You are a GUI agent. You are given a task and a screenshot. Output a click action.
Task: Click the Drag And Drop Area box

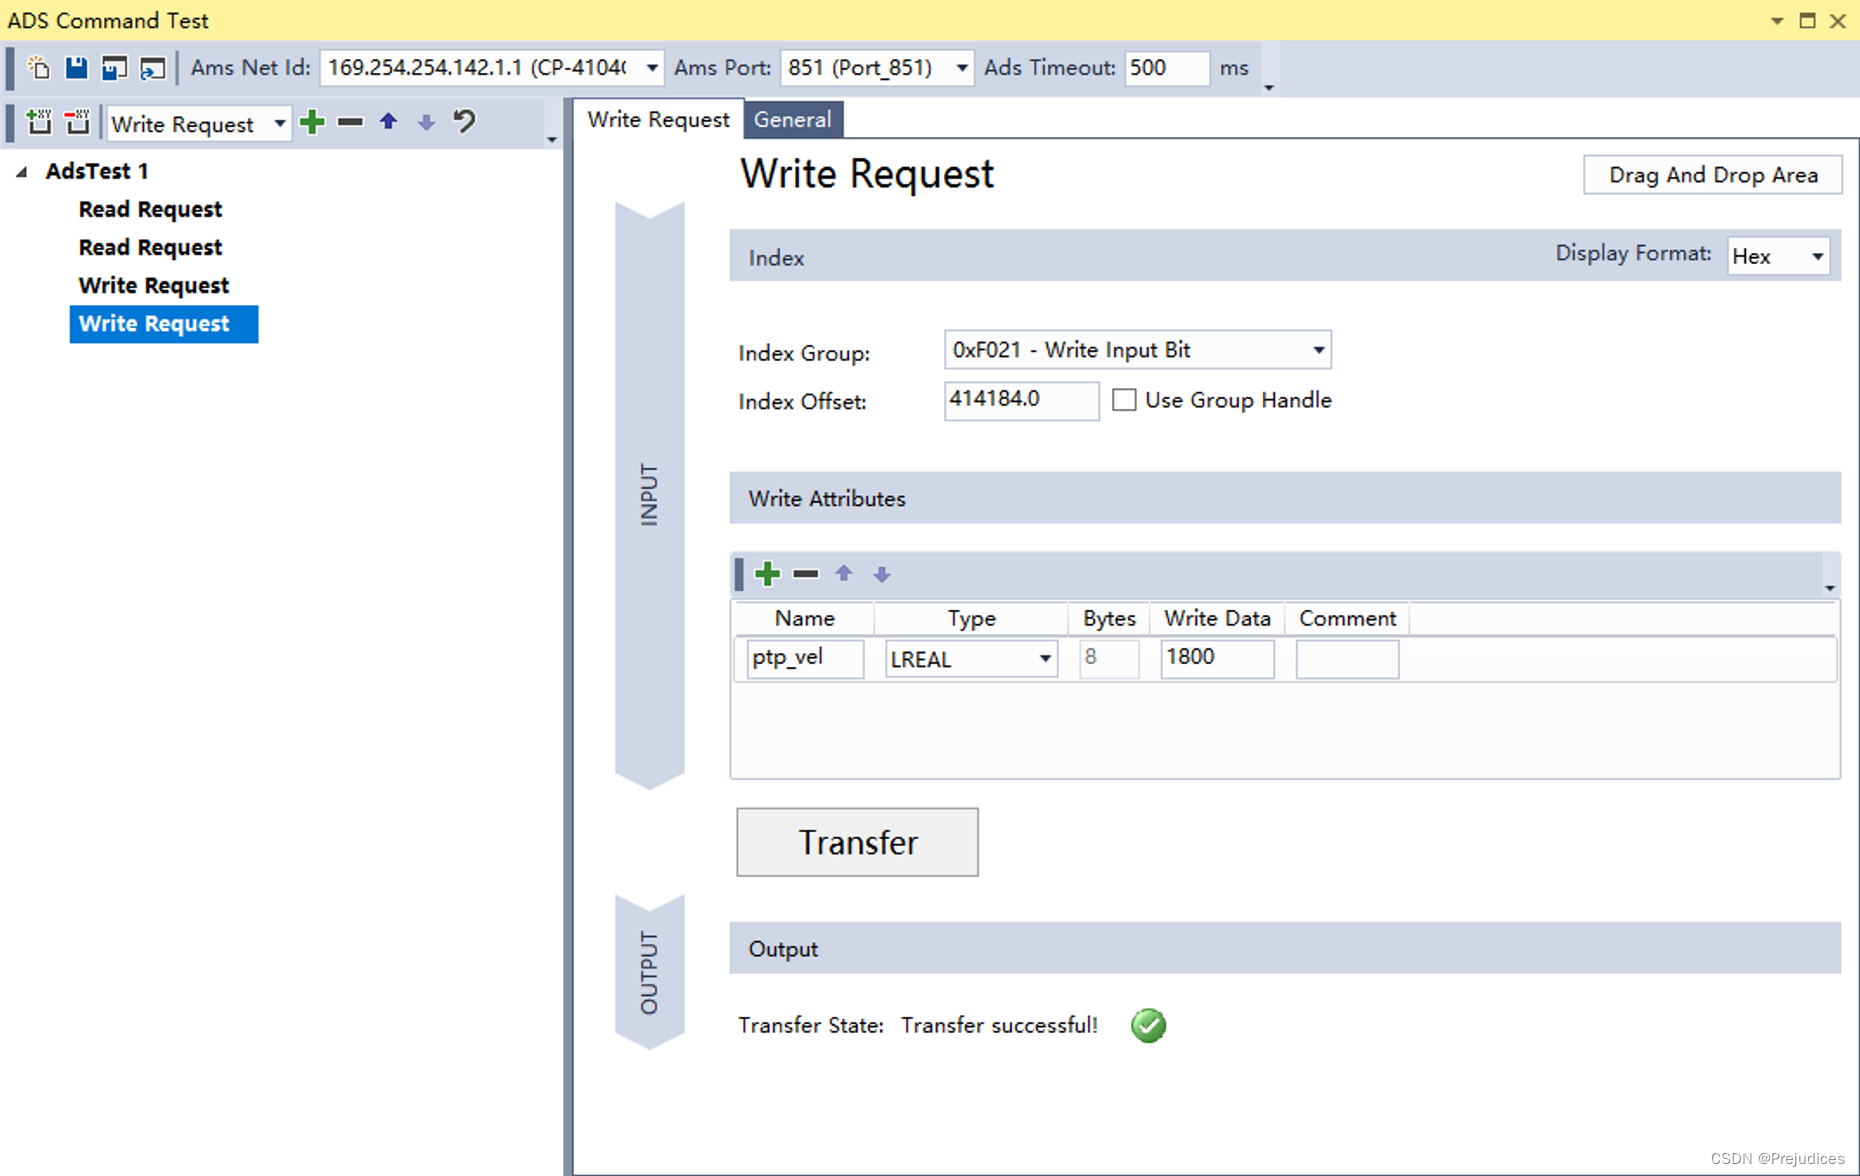coord(1712,175)
